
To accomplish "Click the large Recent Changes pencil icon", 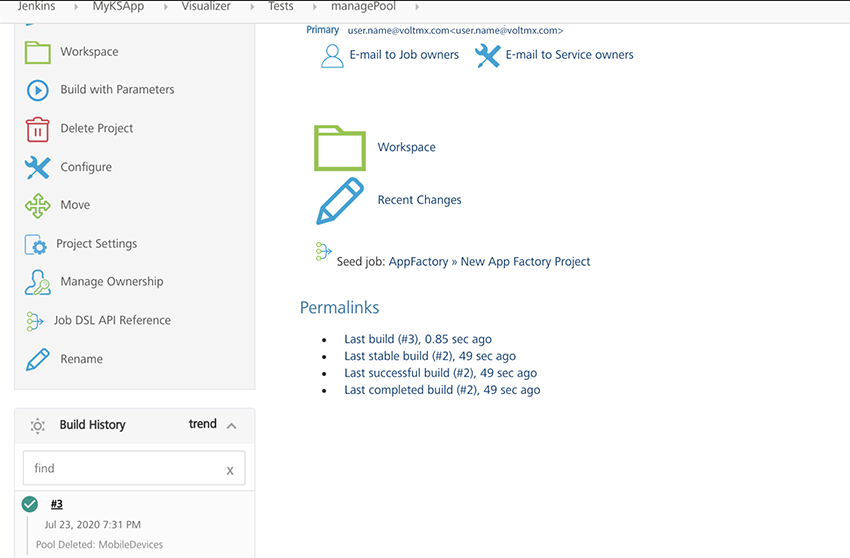I will pyautogui.click(x=340, y=201).
